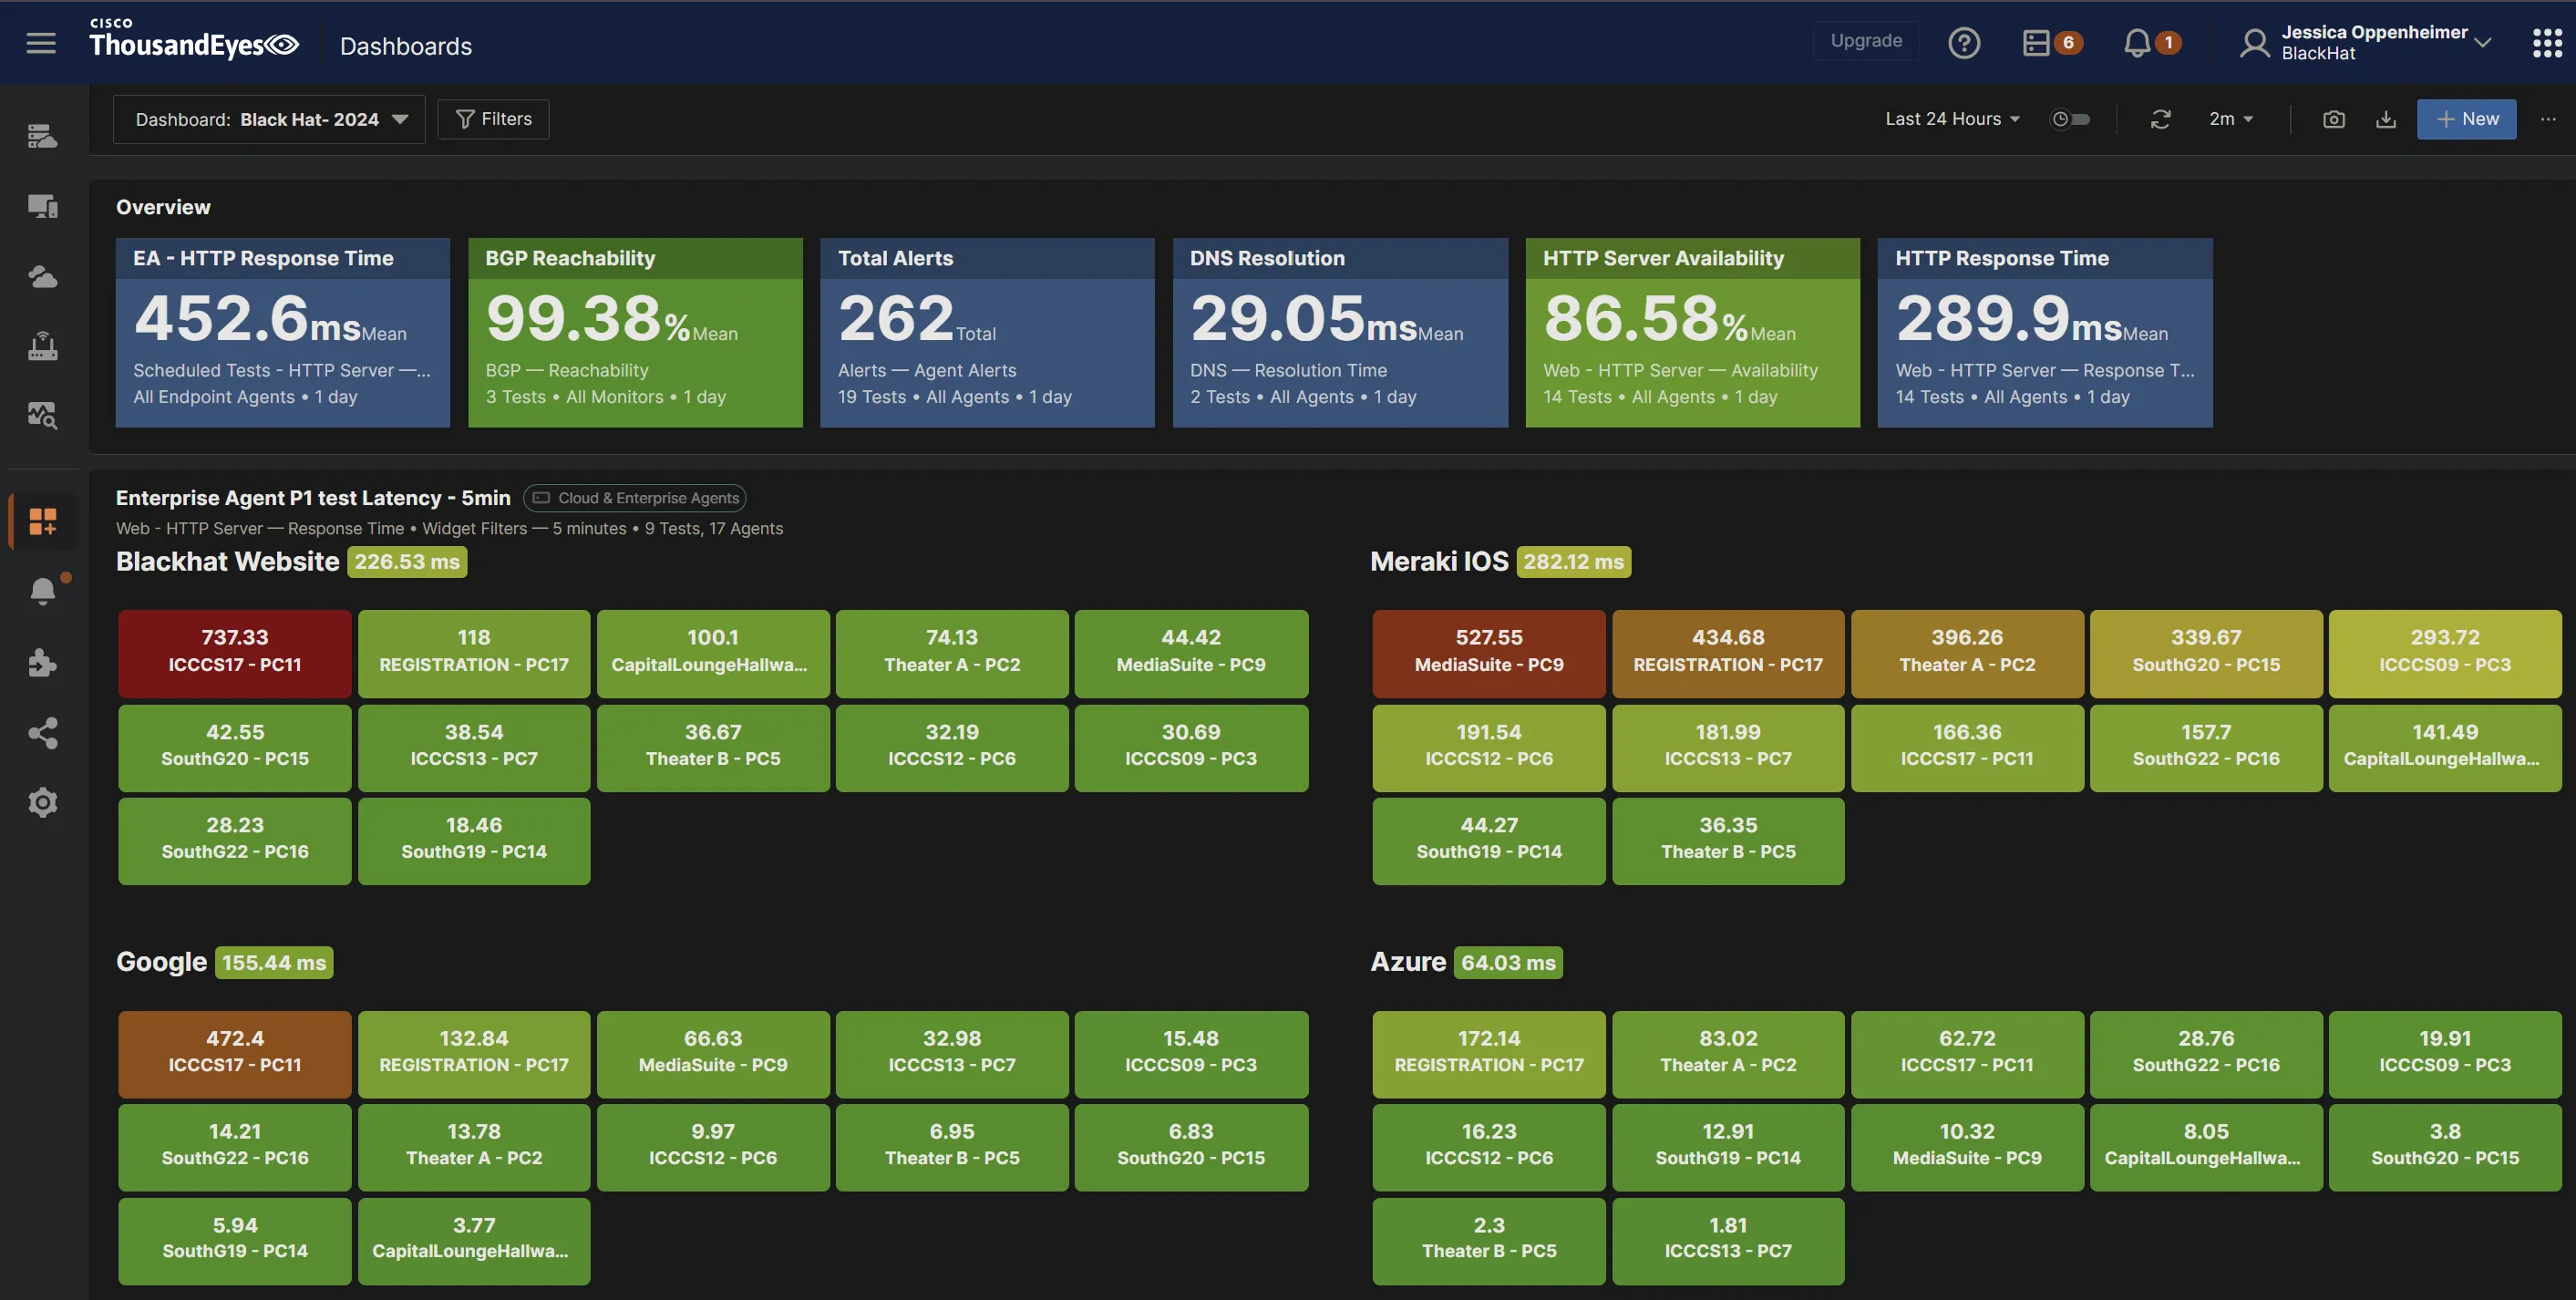Image resolution: width=2576 pixels, height=1300 pixels.
Task: Click the Filters button
Action: pos(493,119)
